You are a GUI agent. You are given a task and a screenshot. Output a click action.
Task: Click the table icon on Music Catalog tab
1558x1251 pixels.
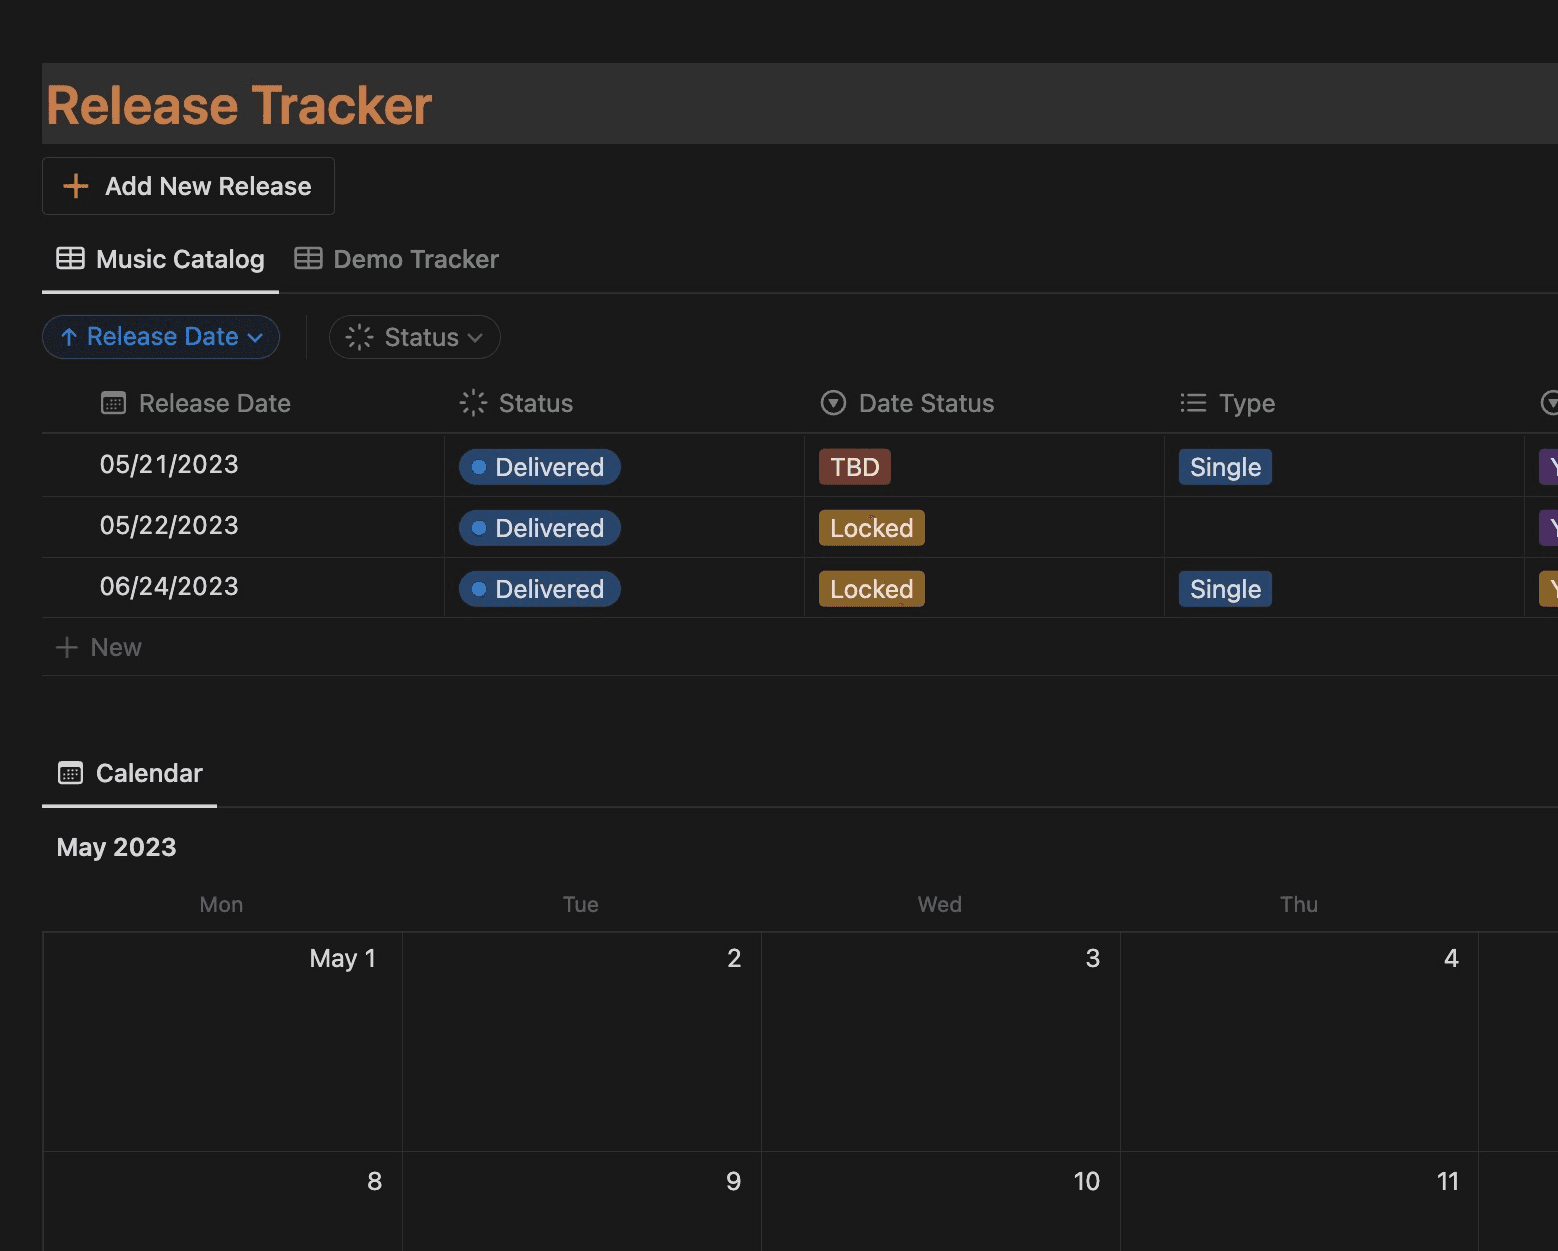70,258
